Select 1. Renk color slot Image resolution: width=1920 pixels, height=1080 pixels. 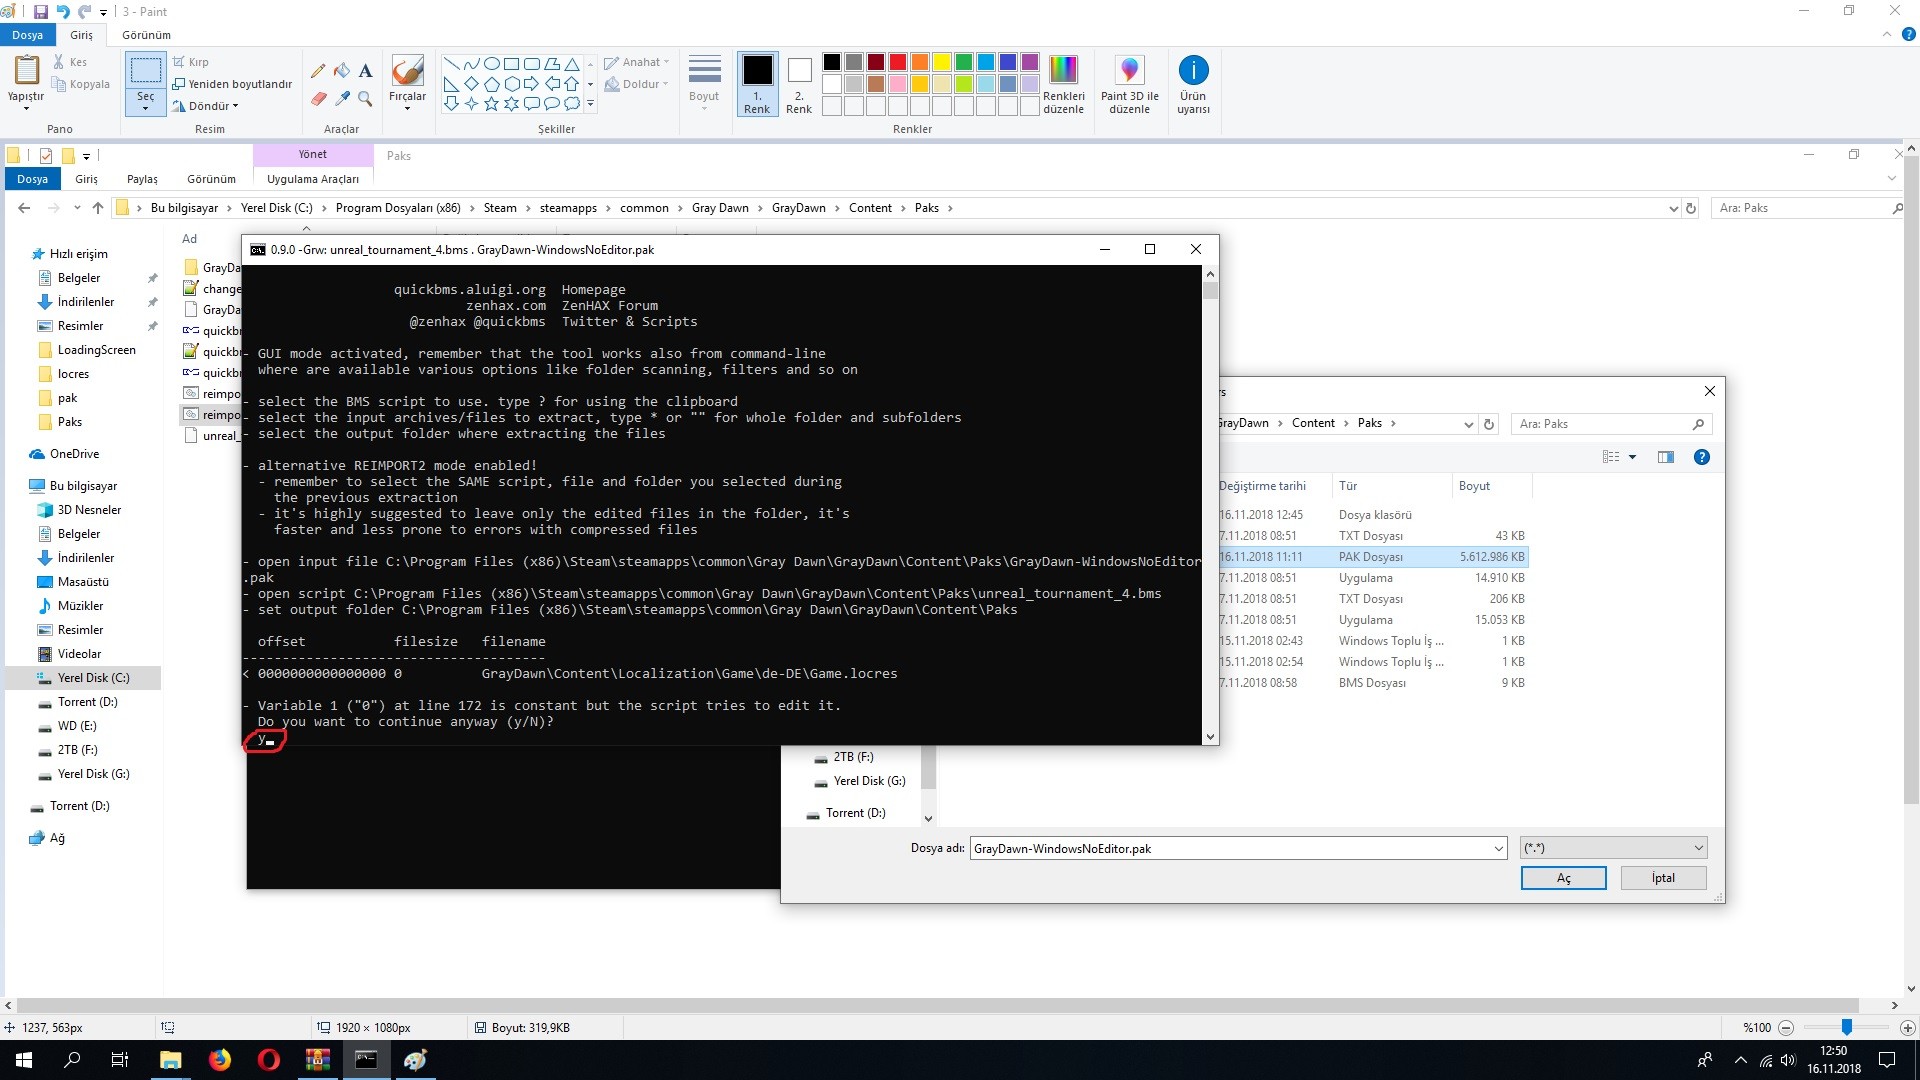(757, 84)
